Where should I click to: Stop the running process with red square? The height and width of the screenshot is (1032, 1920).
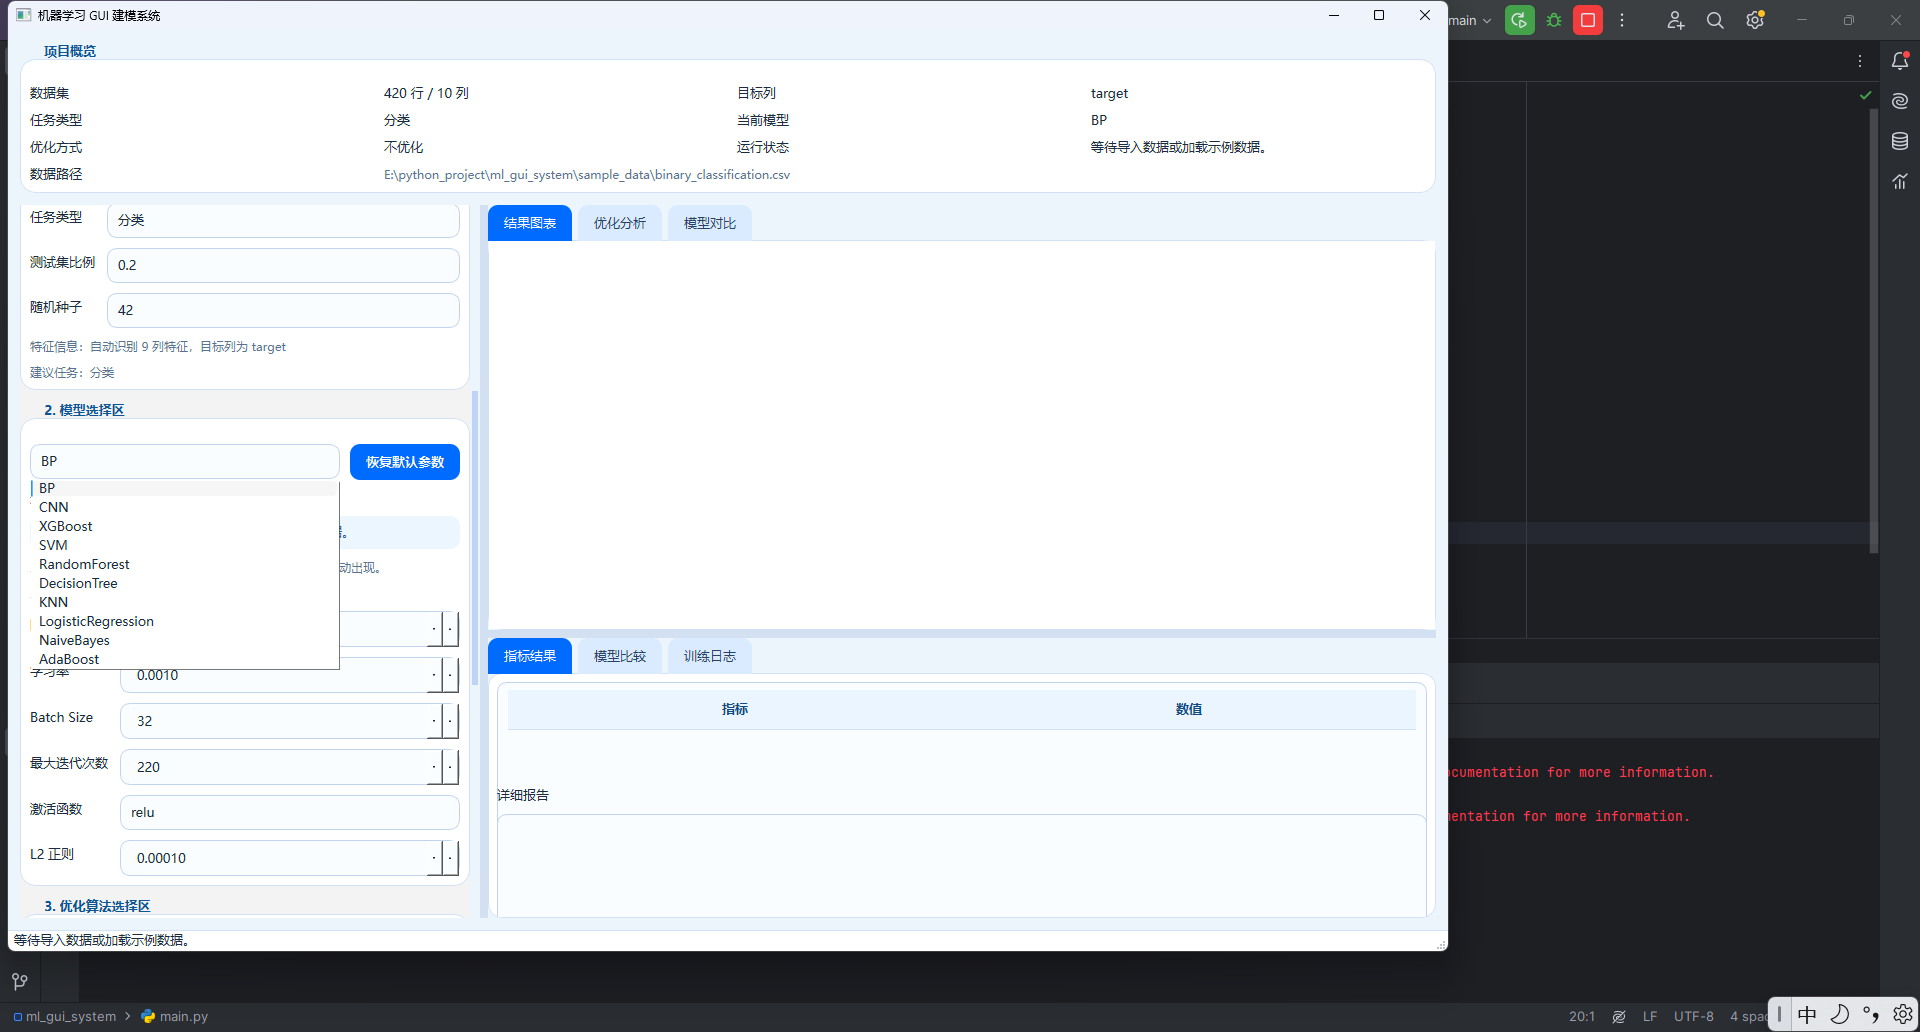click(x=1588, y=20)
